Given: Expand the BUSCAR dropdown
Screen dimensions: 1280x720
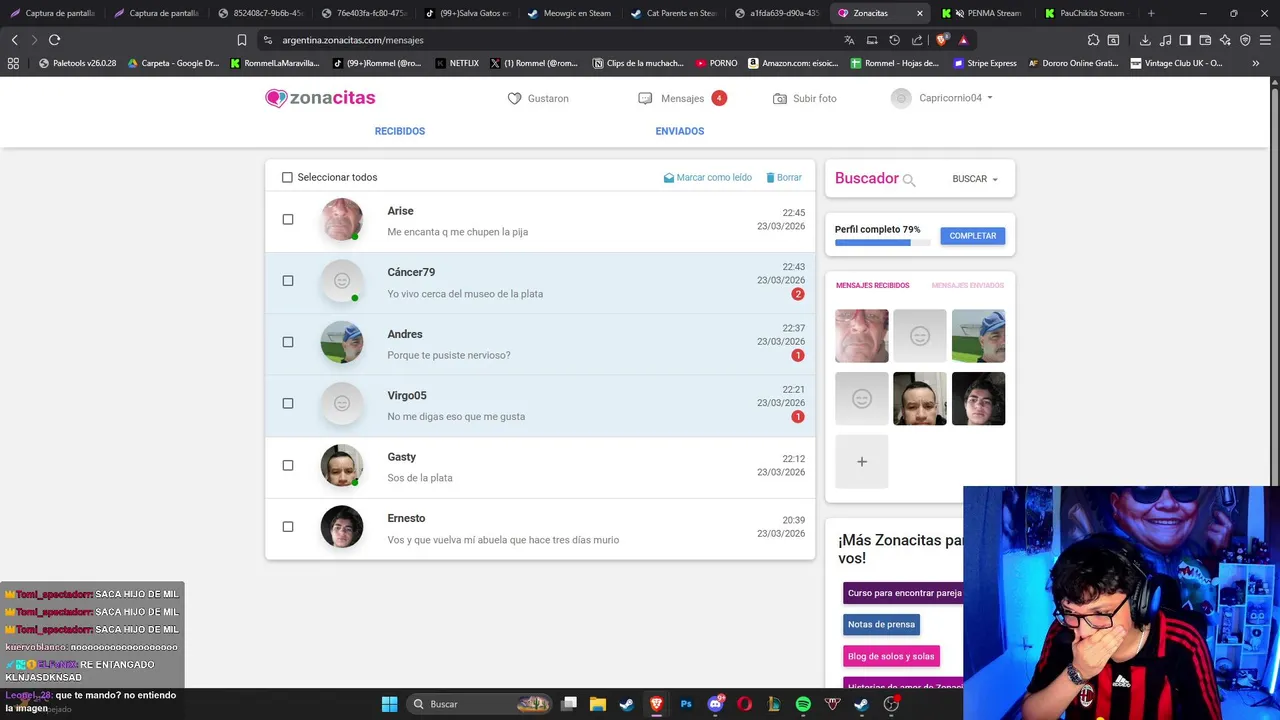Looking at the screenshot, I should coord(975,179).
